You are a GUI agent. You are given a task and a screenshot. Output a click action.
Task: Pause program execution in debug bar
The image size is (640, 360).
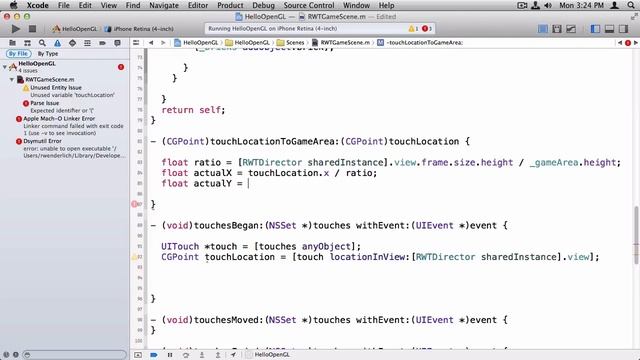[170, 355]
